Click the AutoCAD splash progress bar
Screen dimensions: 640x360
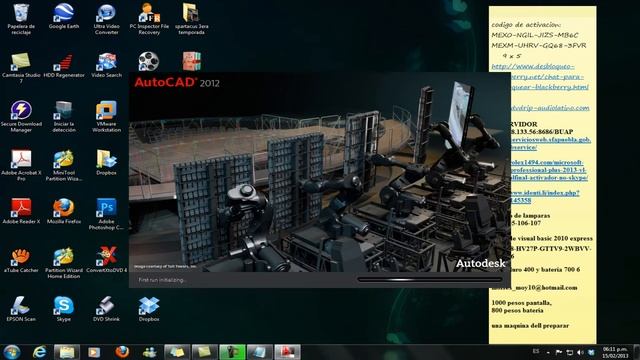click(430, 280)
